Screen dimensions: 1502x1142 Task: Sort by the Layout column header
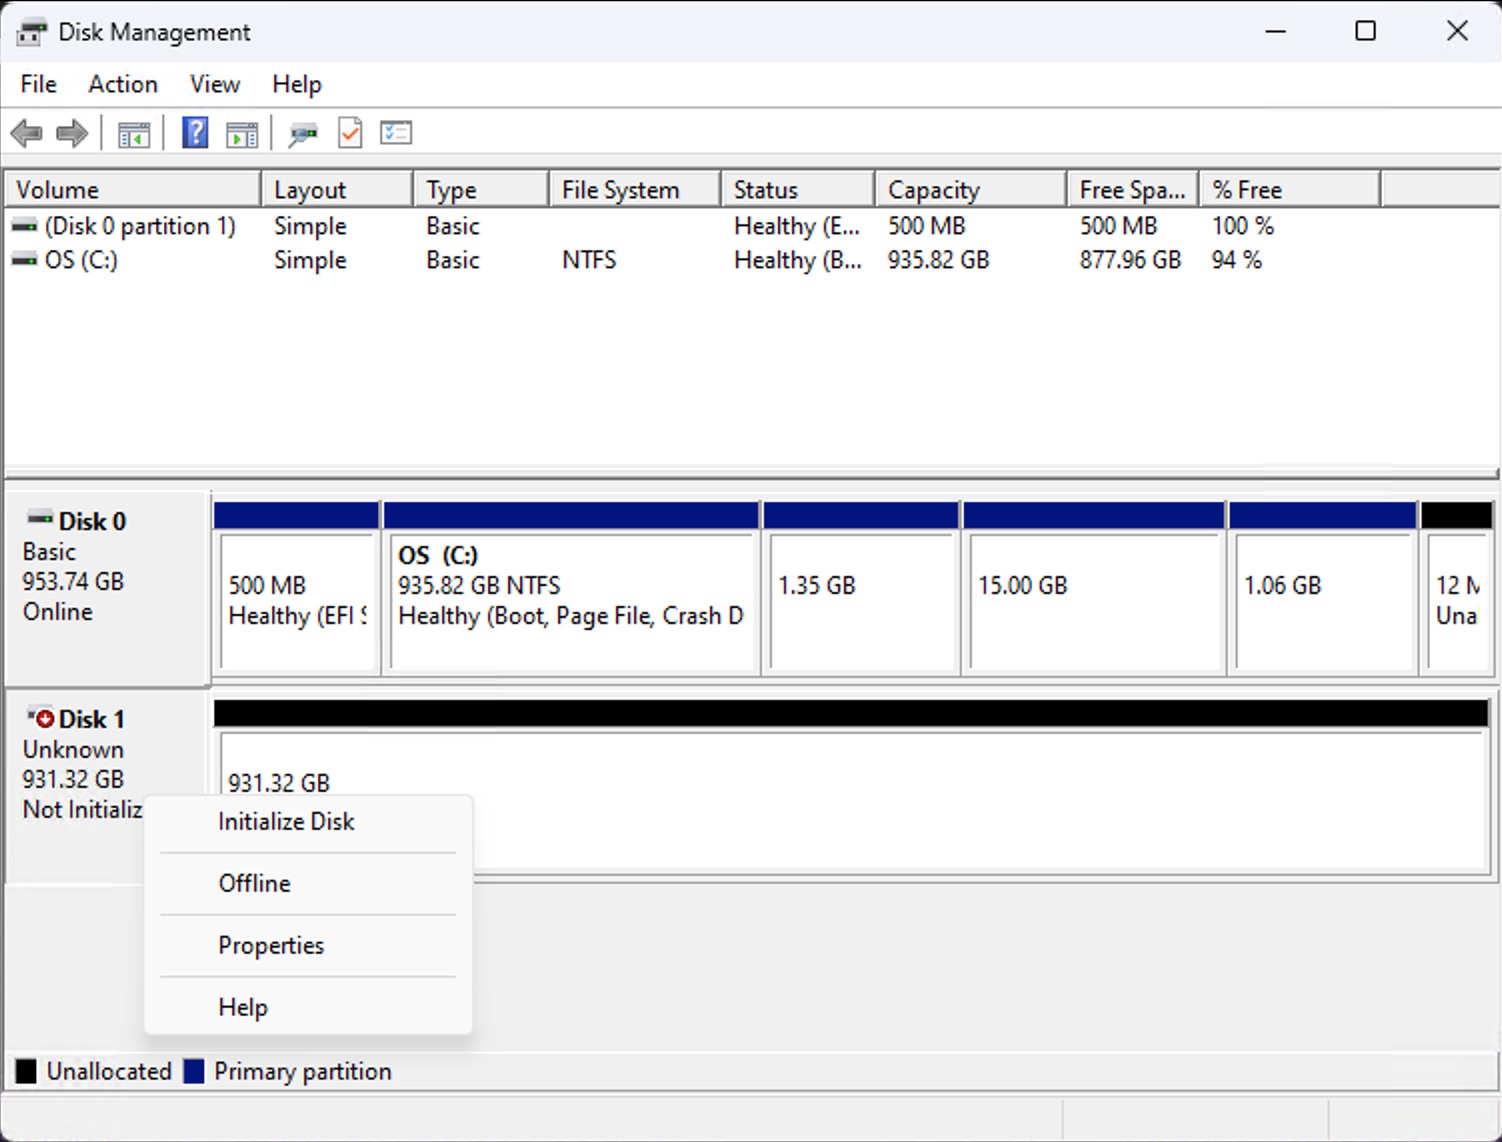coord(337,190)
